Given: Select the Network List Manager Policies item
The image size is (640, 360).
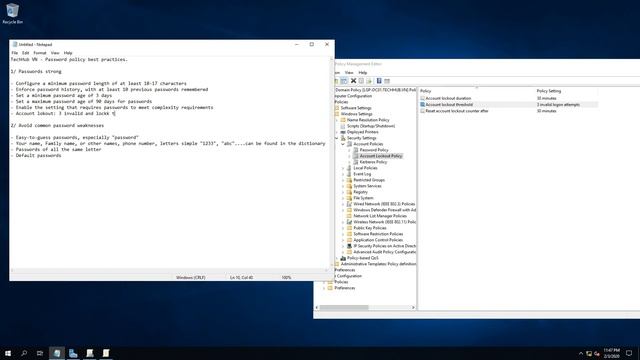Looking at the screenshot, I should click(x=380, y=216).
